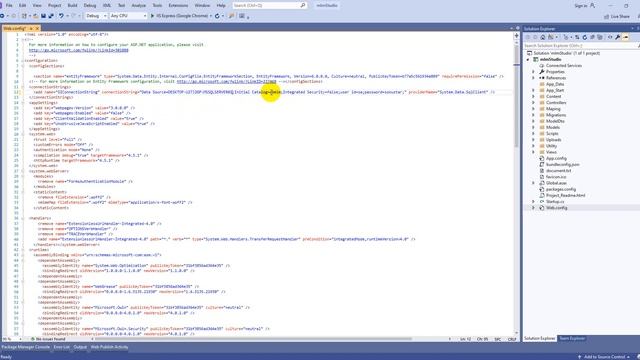The image size is (640, 360).
Task: Click the Refresh icon in Solution Explorer toolbar
Action: 584,37
